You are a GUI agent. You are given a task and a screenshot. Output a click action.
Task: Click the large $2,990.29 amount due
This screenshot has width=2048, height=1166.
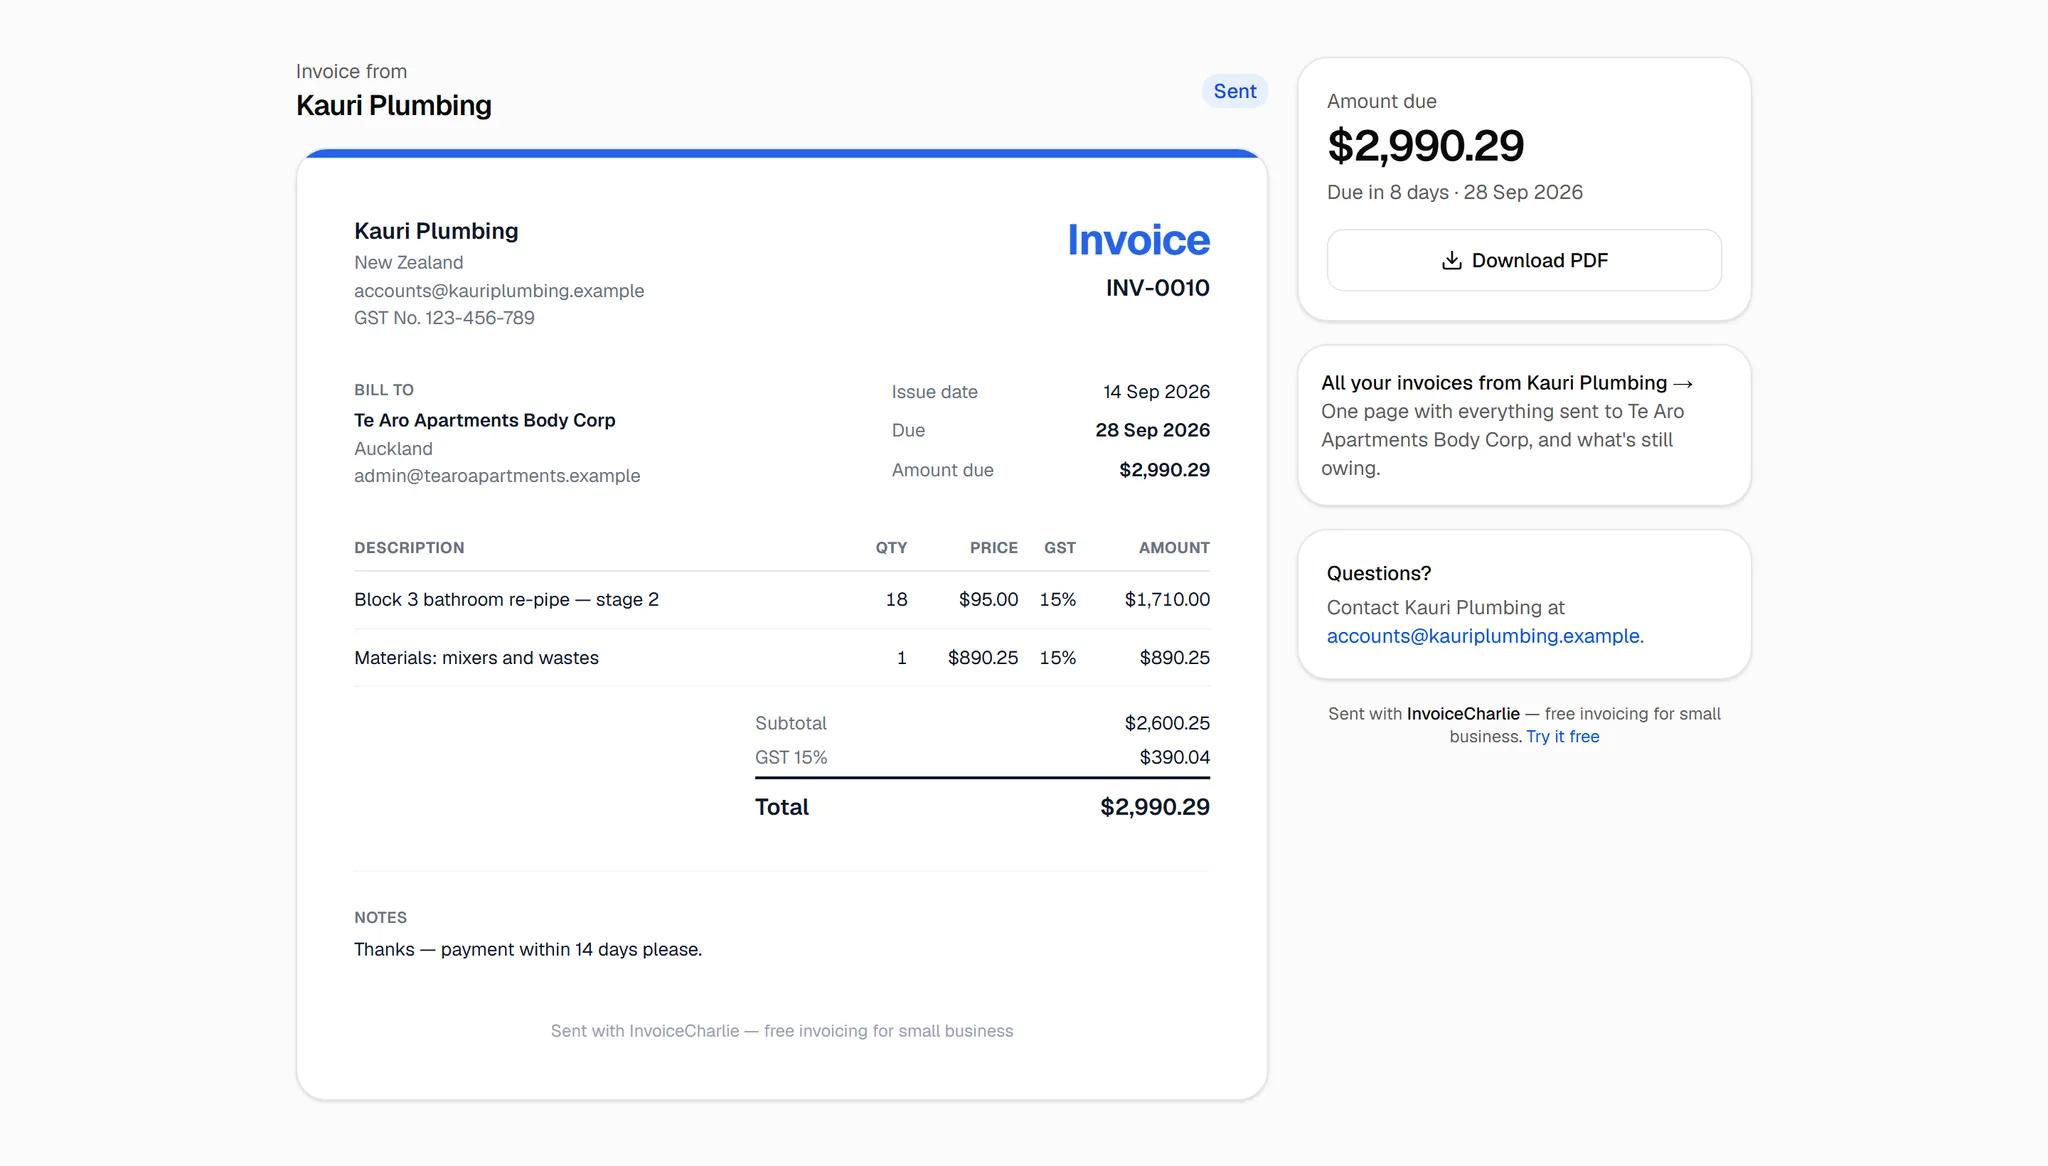[x=1425, y=146]
